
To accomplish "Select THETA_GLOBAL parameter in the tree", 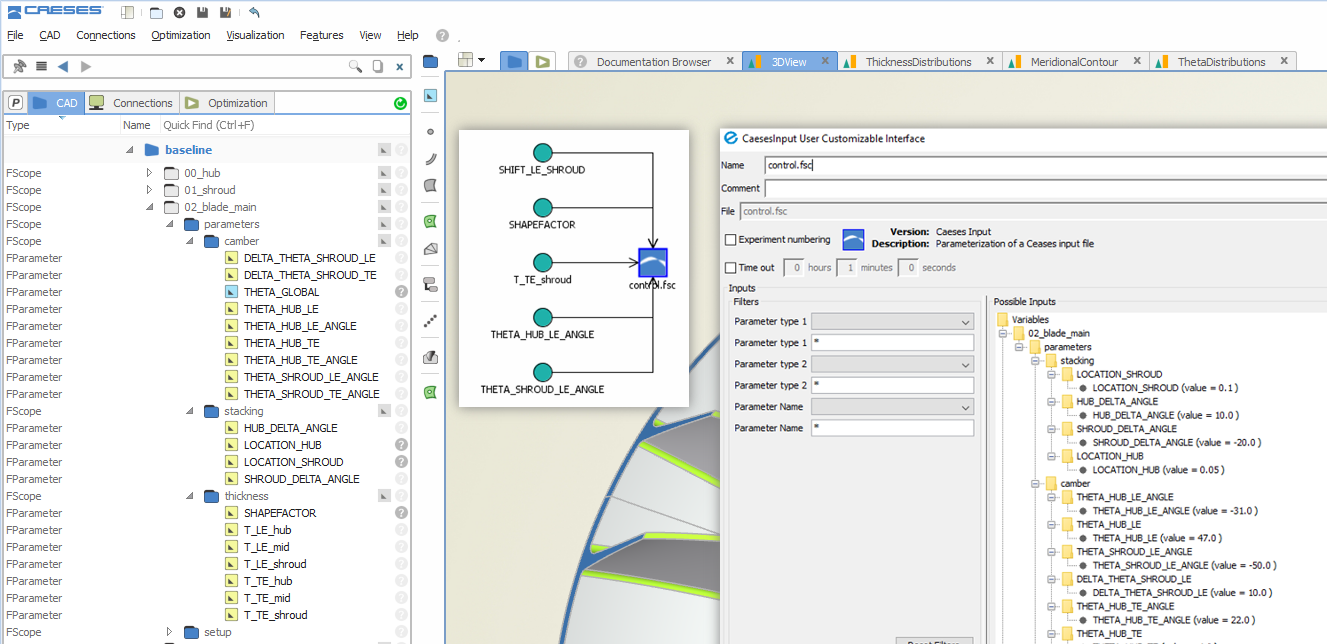I will [281, 292].
